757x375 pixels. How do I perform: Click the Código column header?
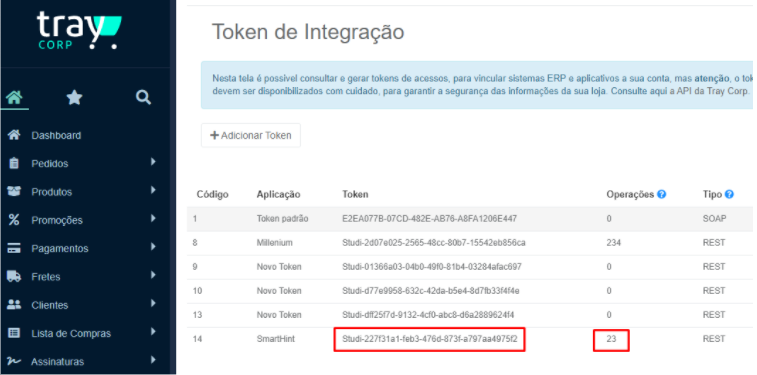coord(212,194)
